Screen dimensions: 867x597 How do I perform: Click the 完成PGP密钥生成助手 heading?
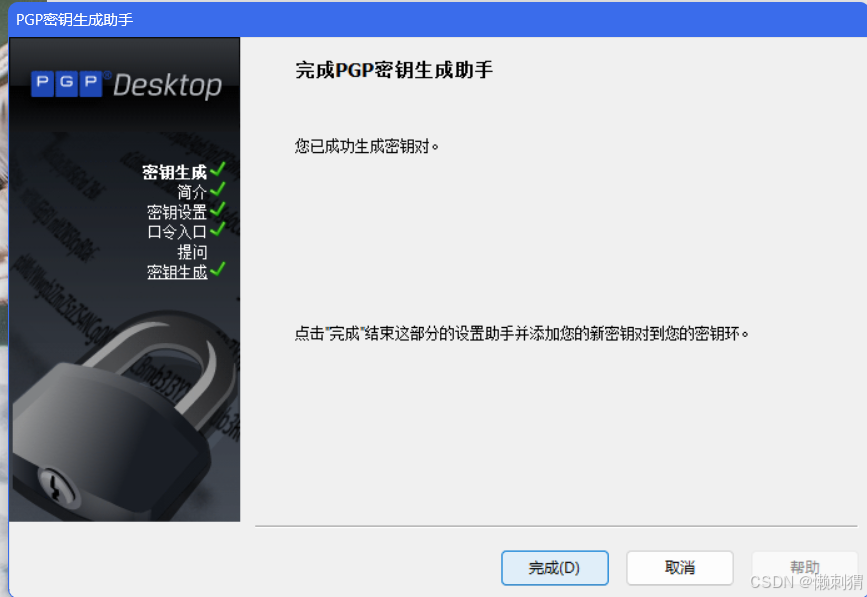[x=394, y=70]
